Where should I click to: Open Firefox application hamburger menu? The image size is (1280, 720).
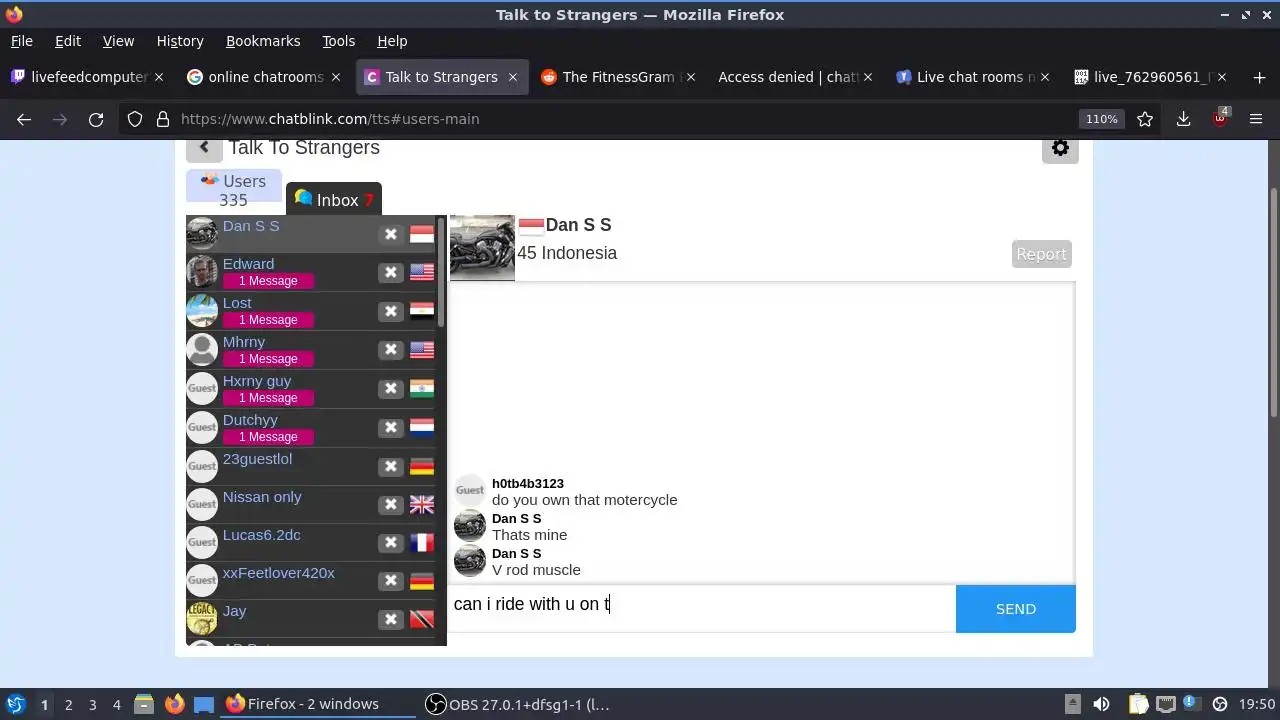pos(1256,119)
